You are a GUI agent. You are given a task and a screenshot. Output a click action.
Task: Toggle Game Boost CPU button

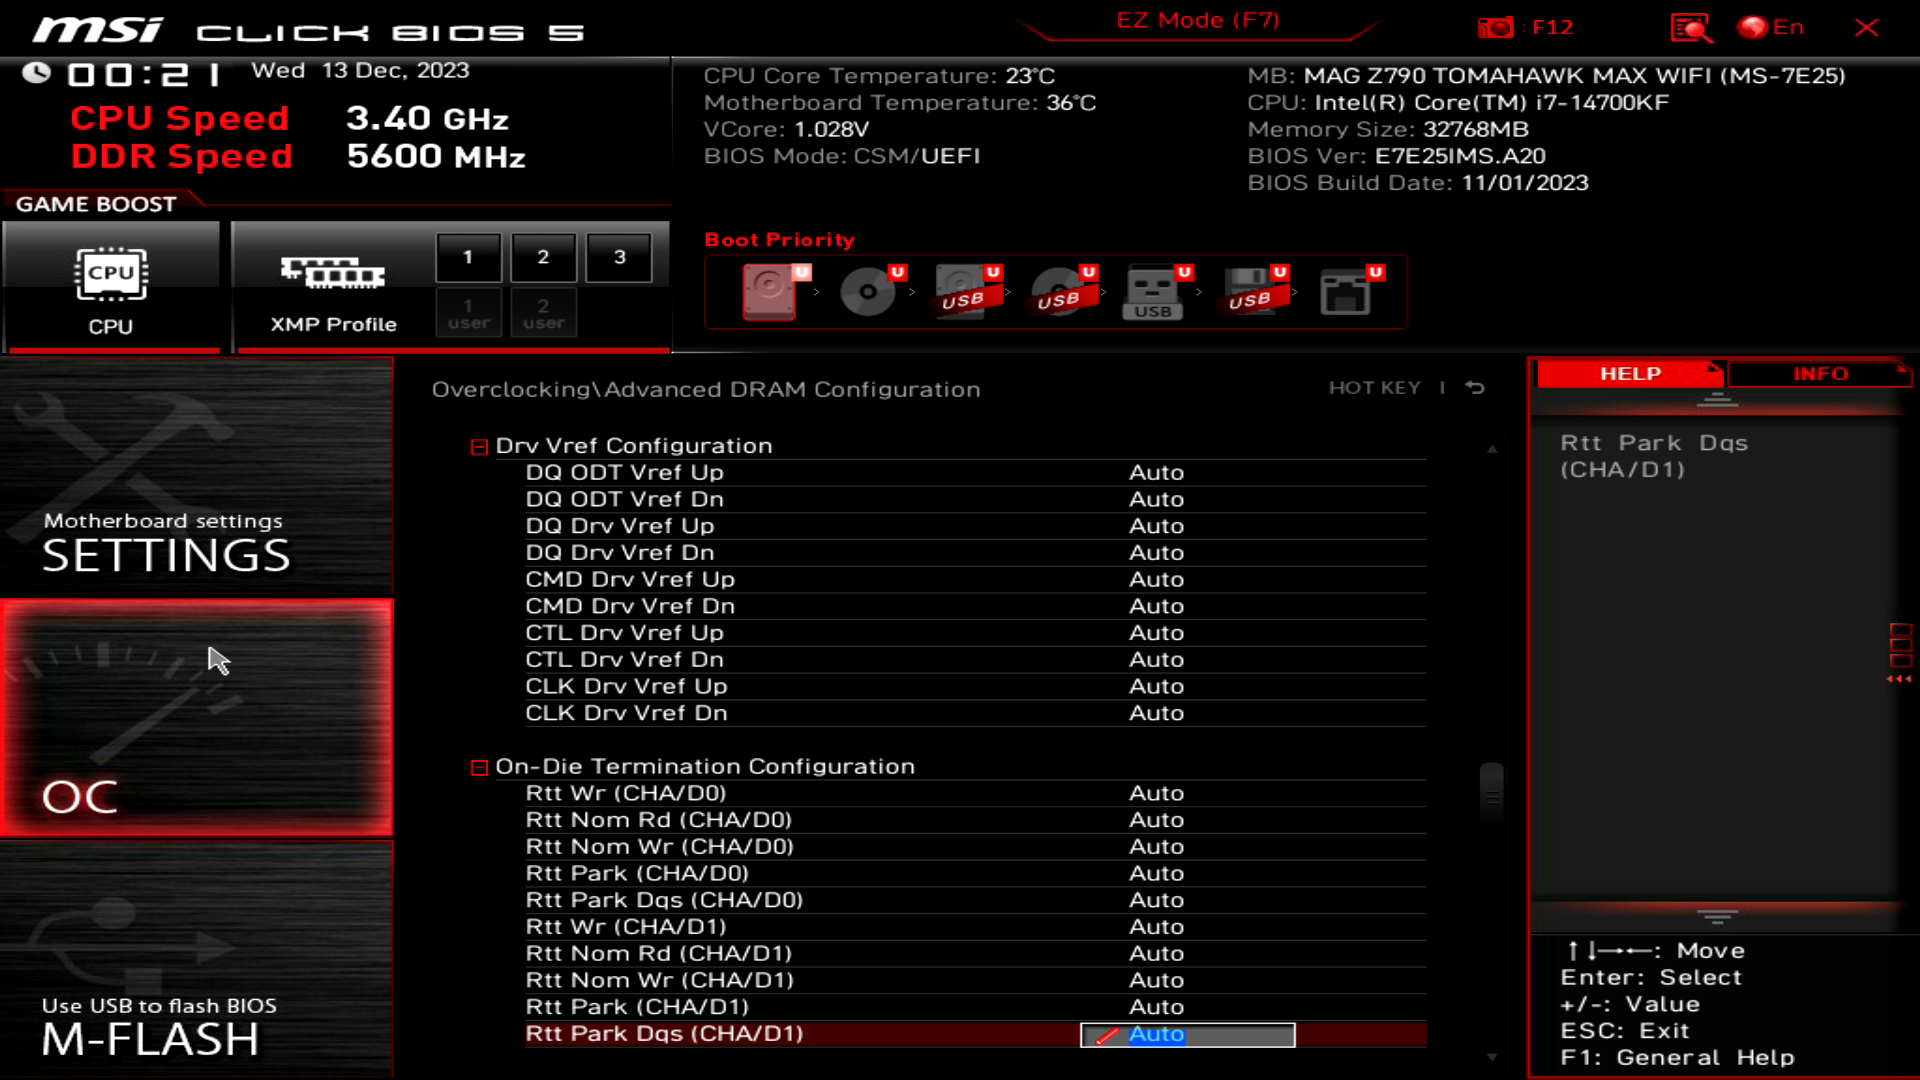tap(112, 283)
